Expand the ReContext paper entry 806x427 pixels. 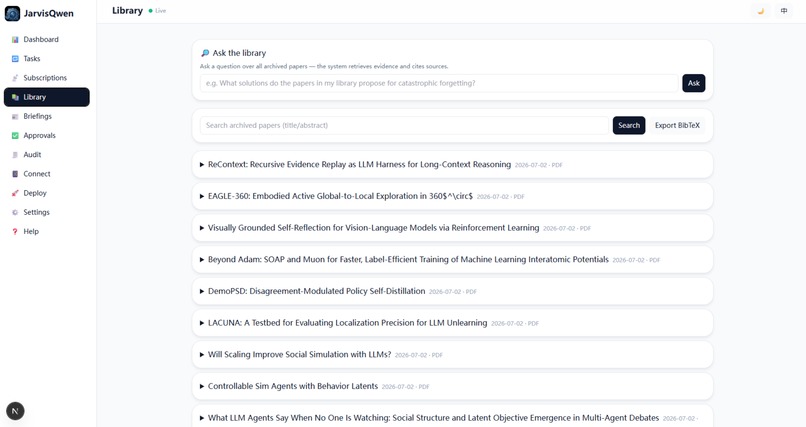pyautogui.click(x=452, y=164)
